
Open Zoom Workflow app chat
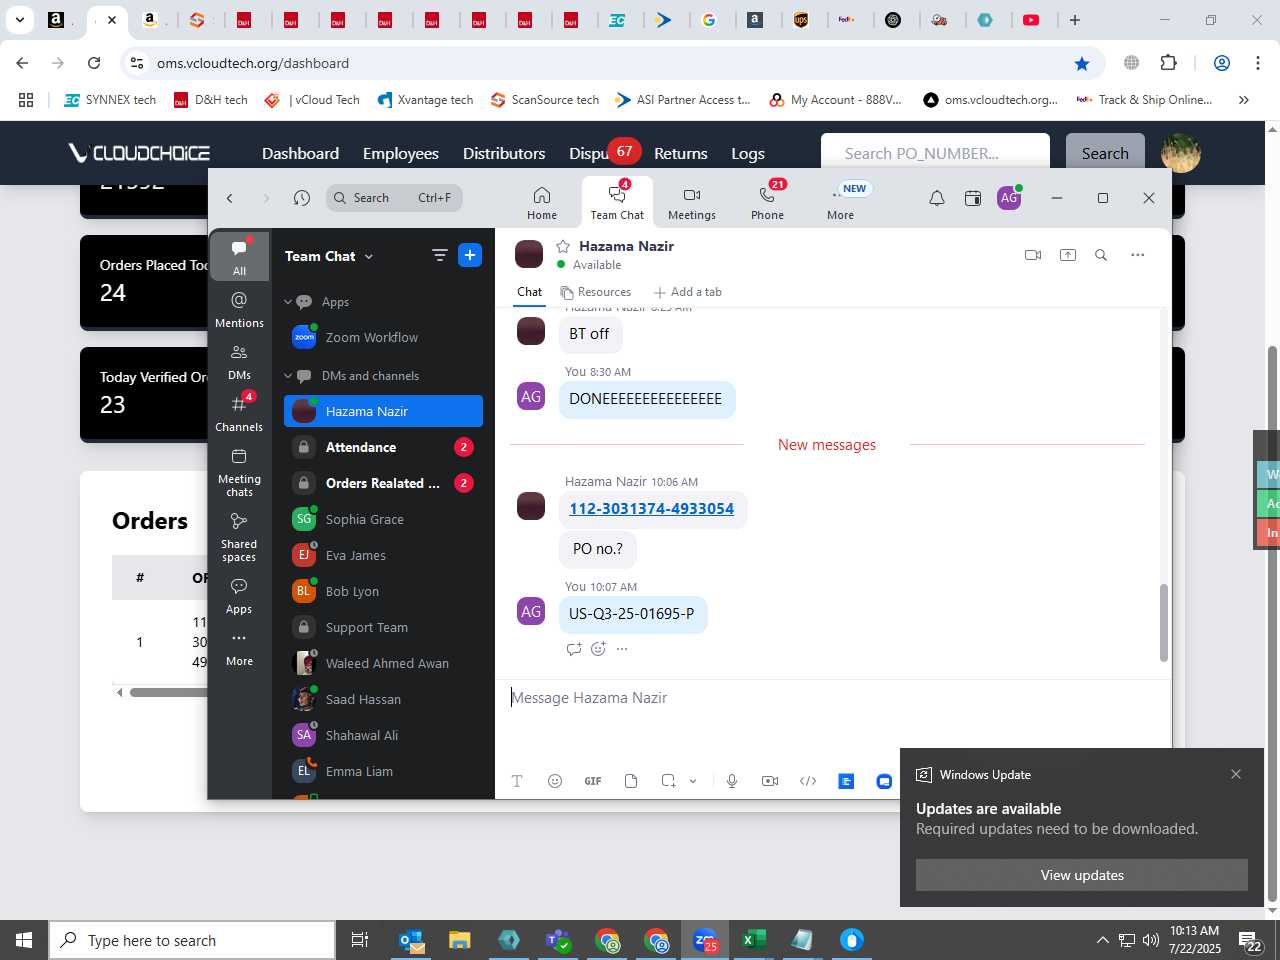383,337
